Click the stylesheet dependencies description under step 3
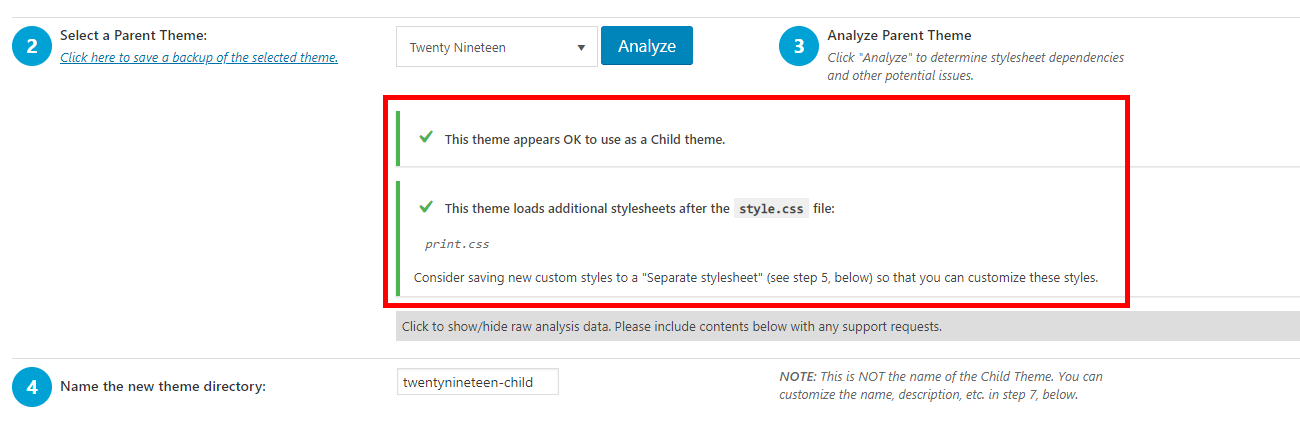This screenshot has width=1300, height=430. 975,66
